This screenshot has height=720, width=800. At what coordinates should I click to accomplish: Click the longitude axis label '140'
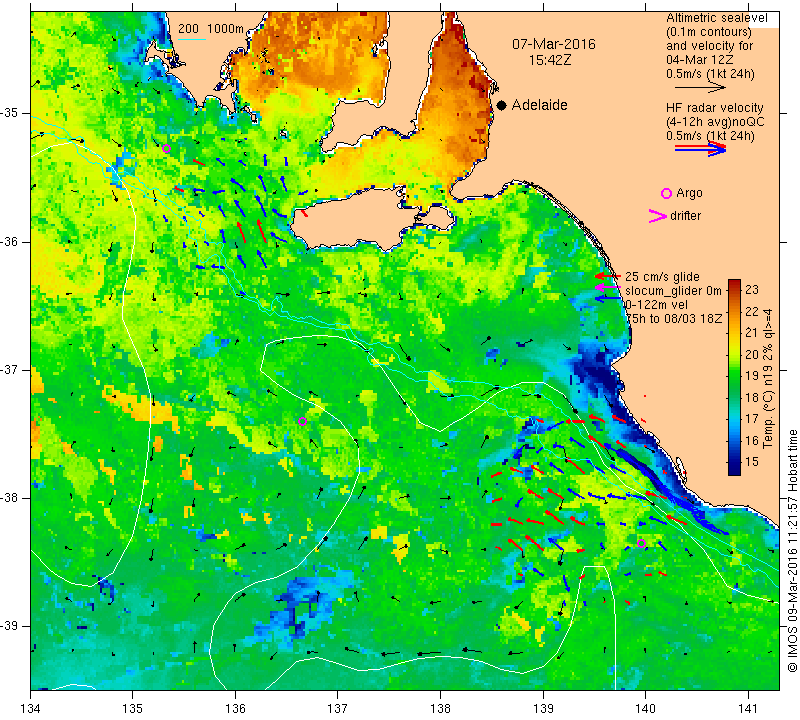(645, 709)
